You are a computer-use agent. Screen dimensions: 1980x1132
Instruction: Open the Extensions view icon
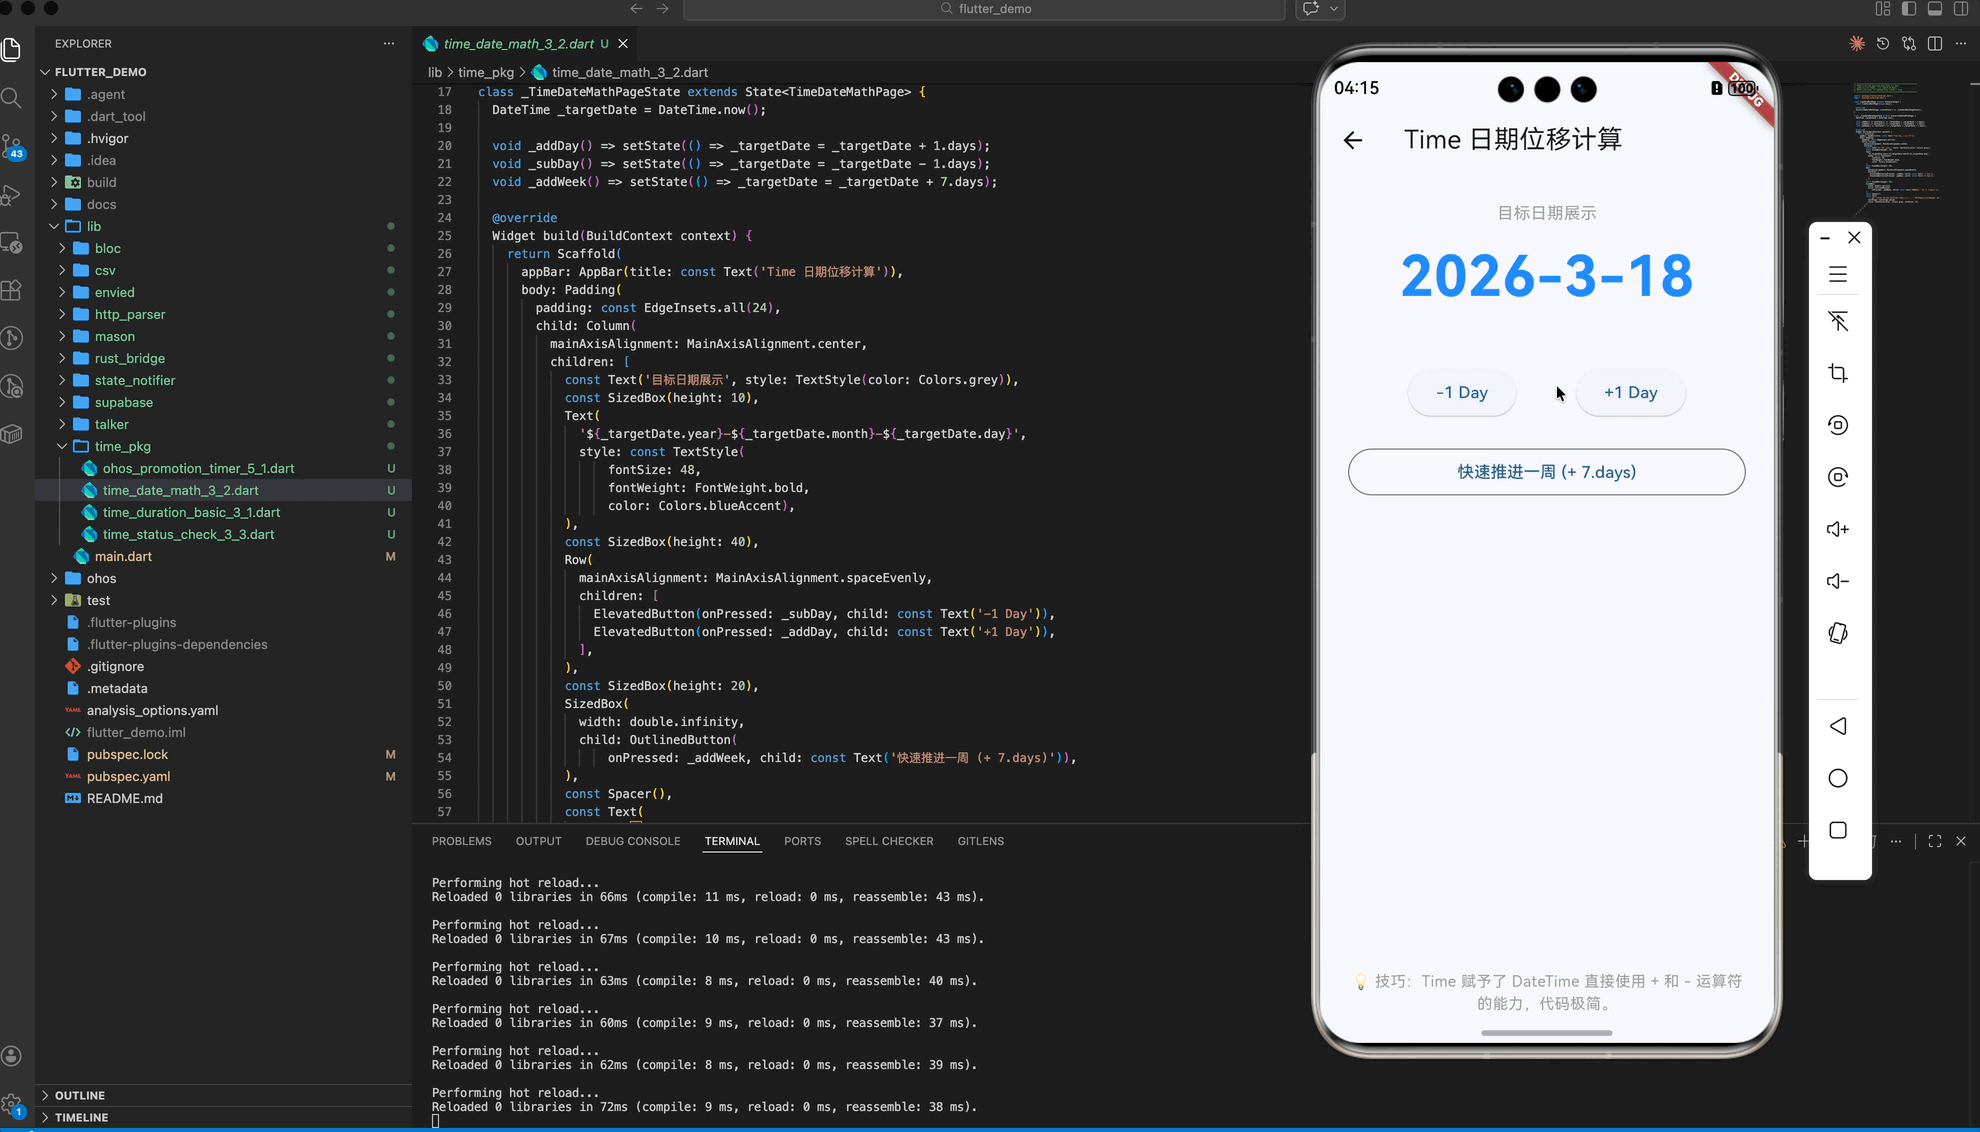[12, 291]
